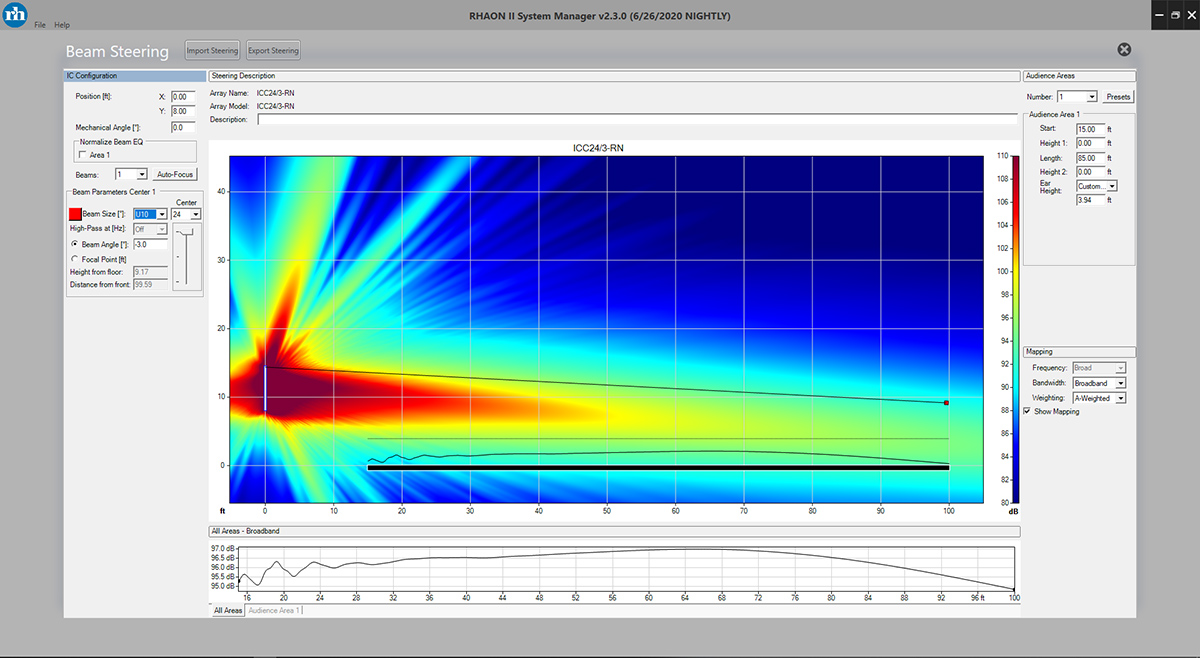Viewport: 1200px width, 658px height.
Task: Click the Height 1 input field
Action: pos(1090,143)
